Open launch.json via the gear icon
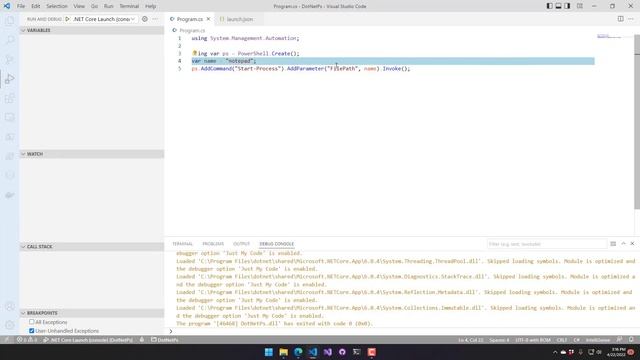 click(144, 19)
